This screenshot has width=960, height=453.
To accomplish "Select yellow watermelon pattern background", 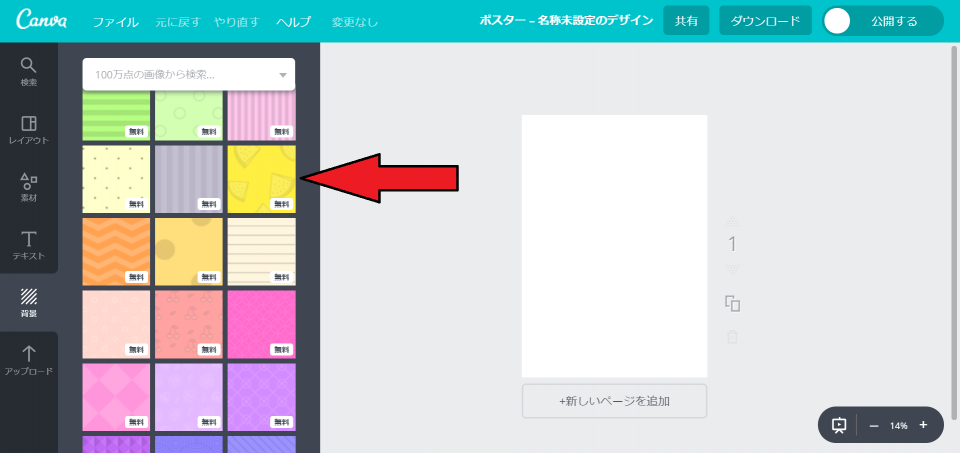I will pos(261,179).
